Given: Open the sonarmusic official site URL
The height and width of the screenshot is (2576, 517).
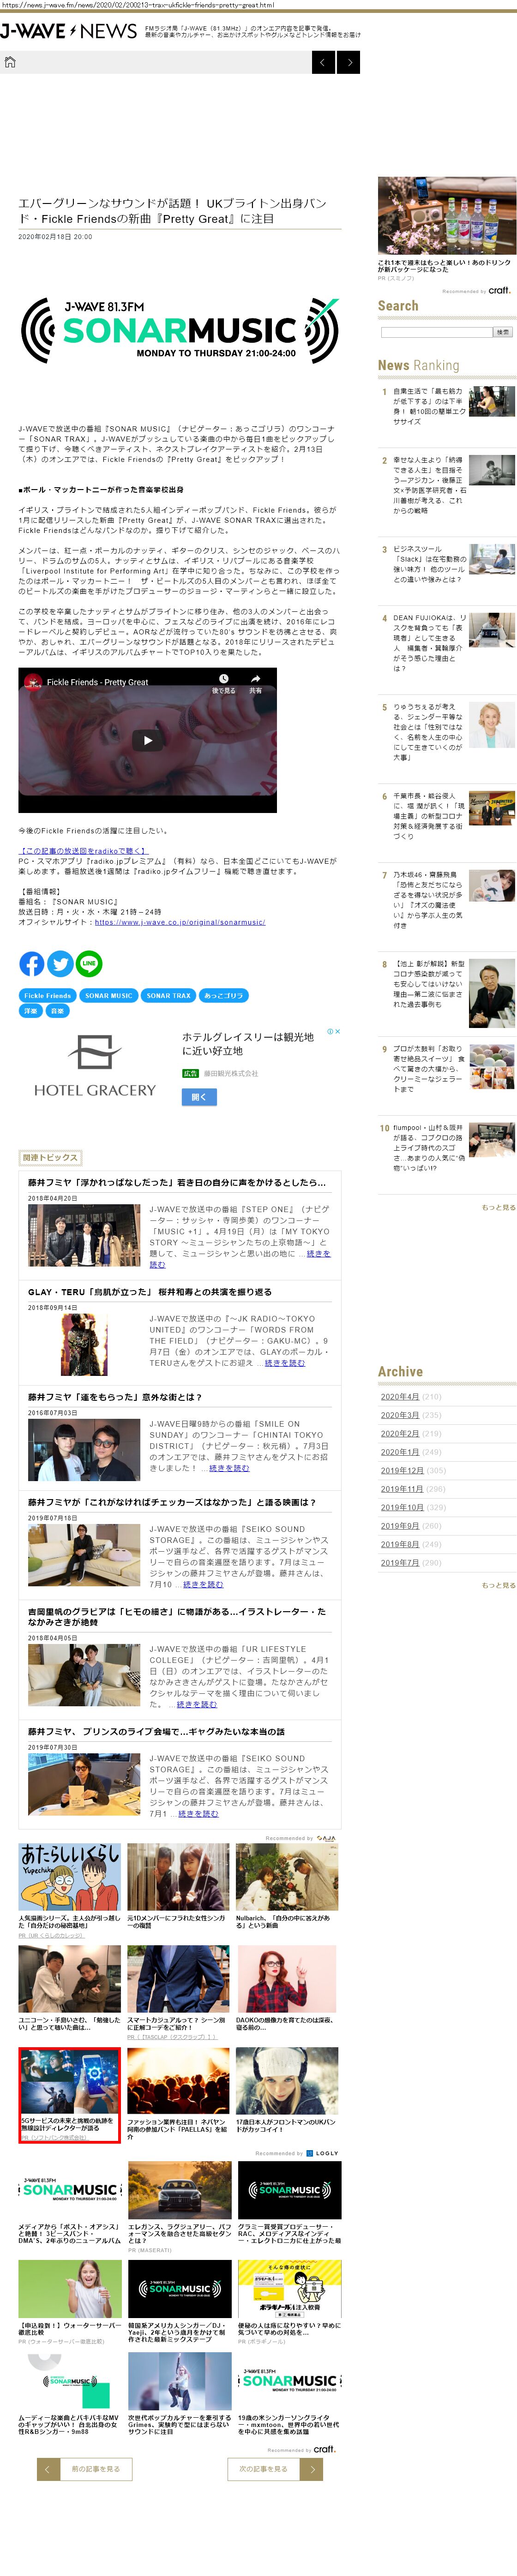Looking at the screenshot, I should point(180,922).
